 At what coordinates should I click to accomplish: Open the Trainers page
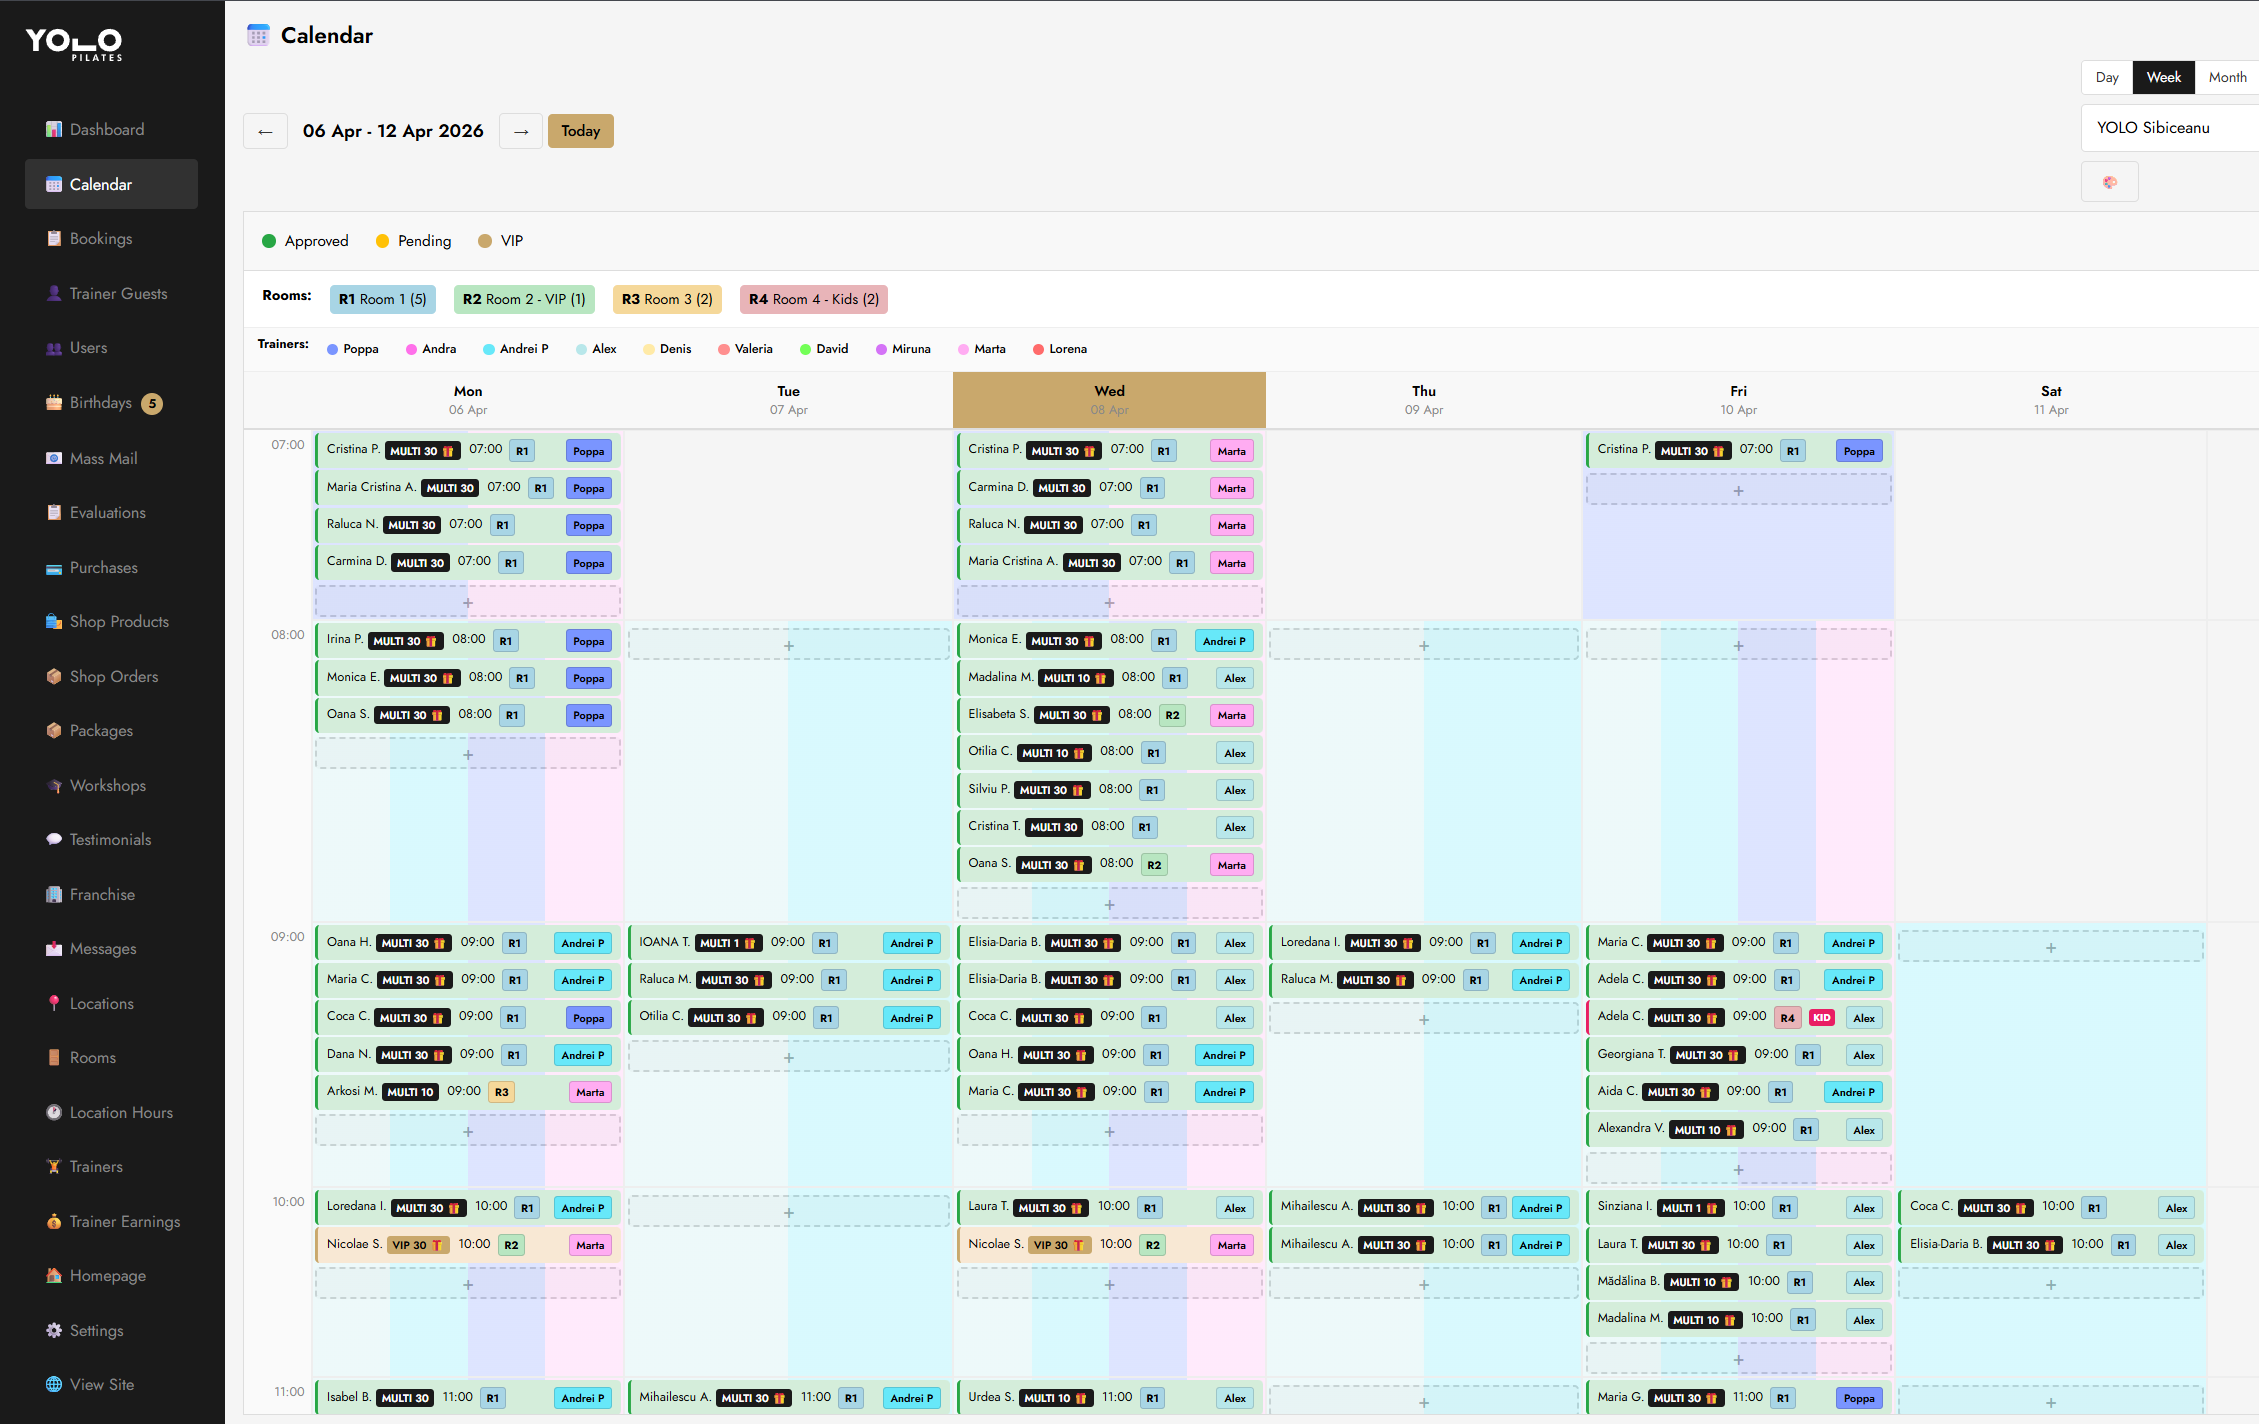pyautogui.click(x=96, y=1166)
